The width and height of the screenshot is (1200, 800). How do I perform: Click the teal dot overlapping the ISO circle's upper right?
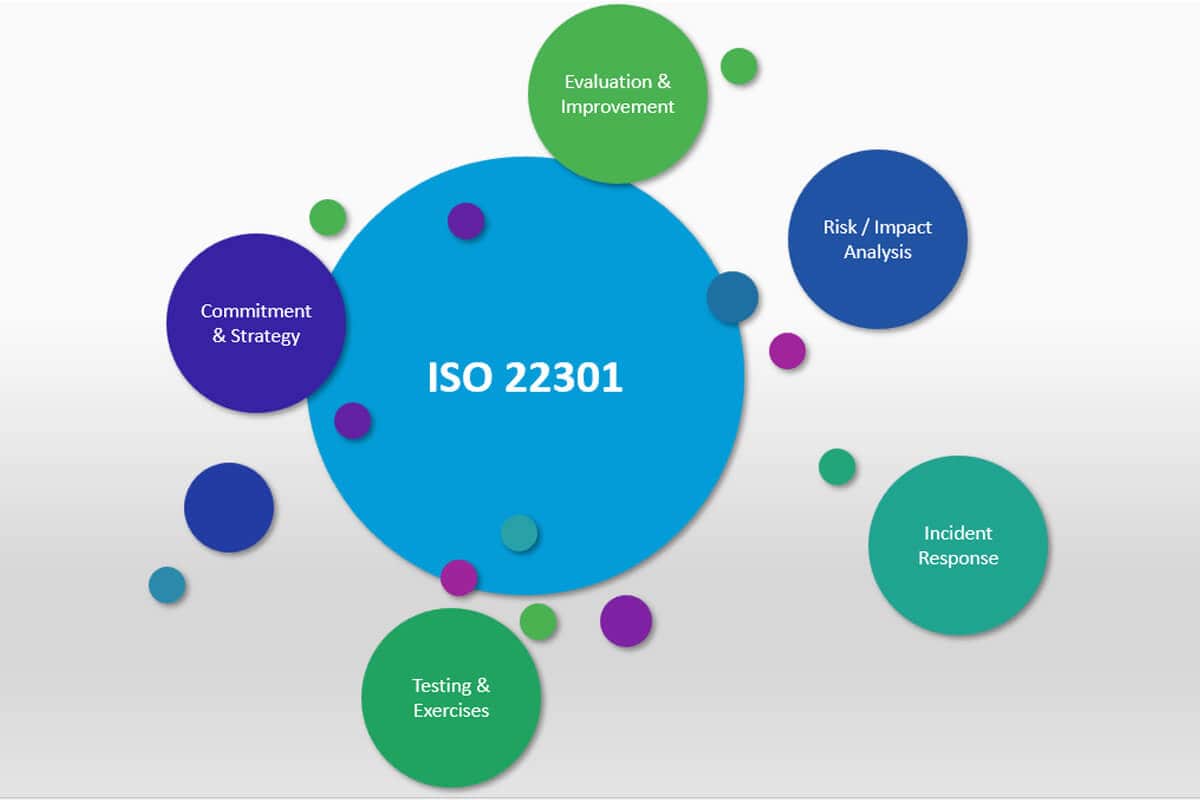click(x=731, y=298)
